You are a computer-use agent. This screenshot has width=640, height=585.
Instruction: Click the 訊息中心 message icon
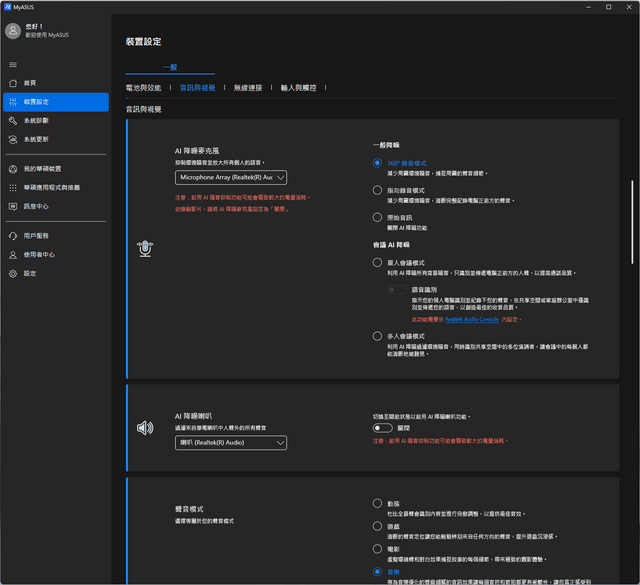tap(13, 207)
